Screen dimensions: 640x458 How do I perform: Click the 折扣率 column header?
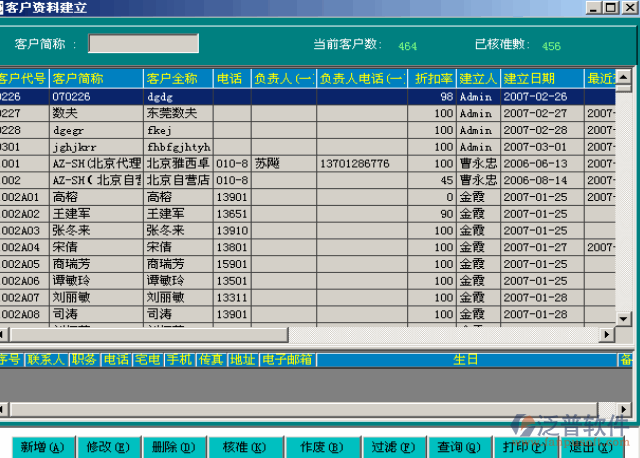[432, 79]
